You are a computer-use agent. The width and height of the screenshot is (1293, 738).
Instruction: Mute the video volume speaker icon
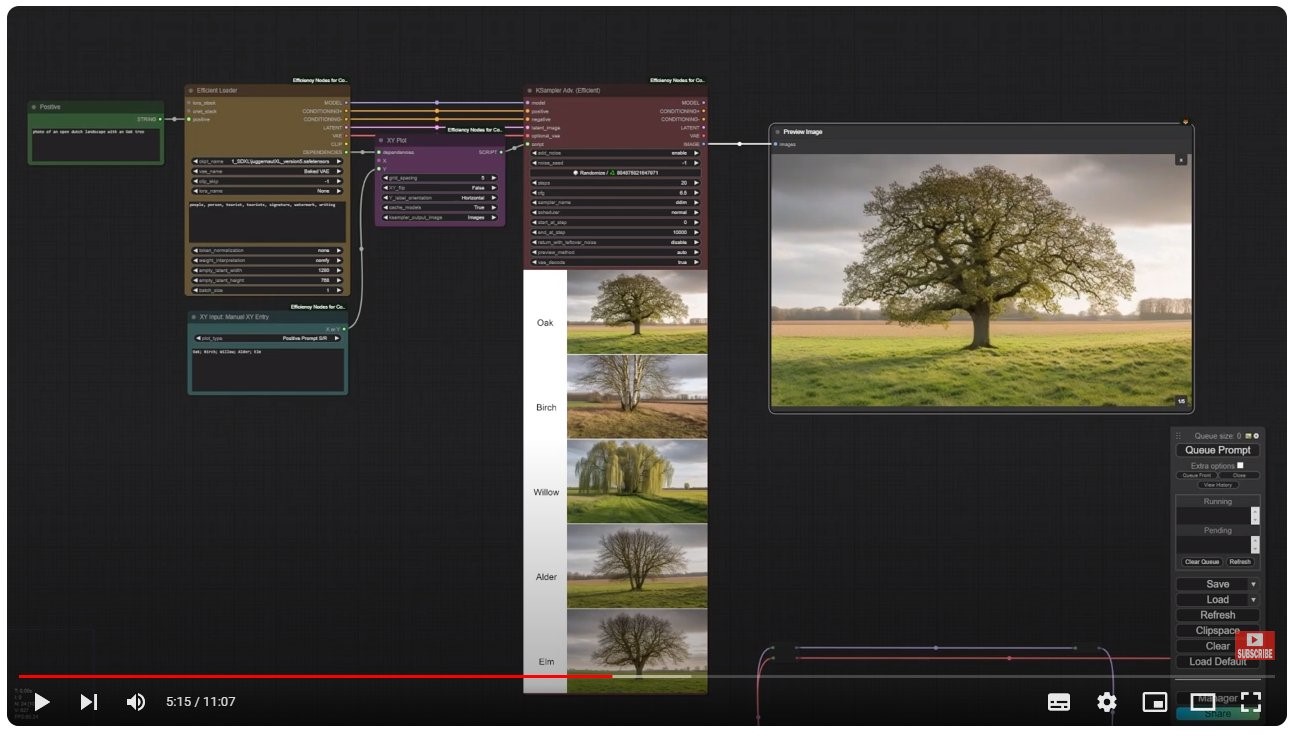coord(136,702)
